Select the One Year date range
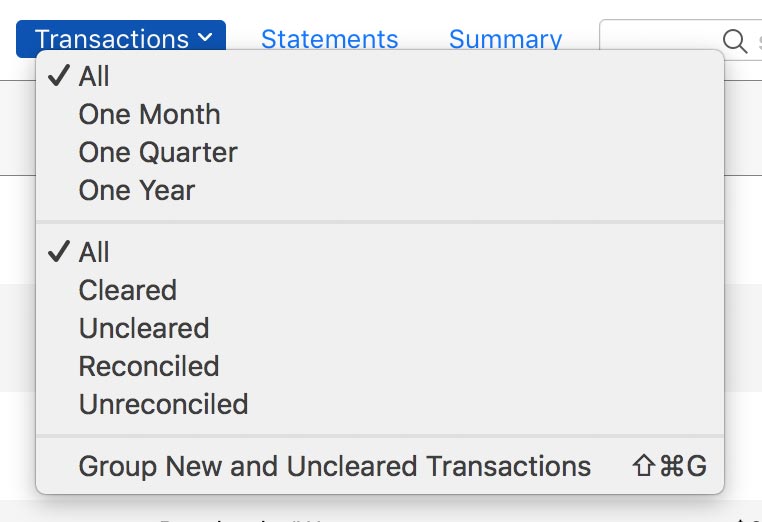Viewport: 762px width, 522px height. pos(137,191)
